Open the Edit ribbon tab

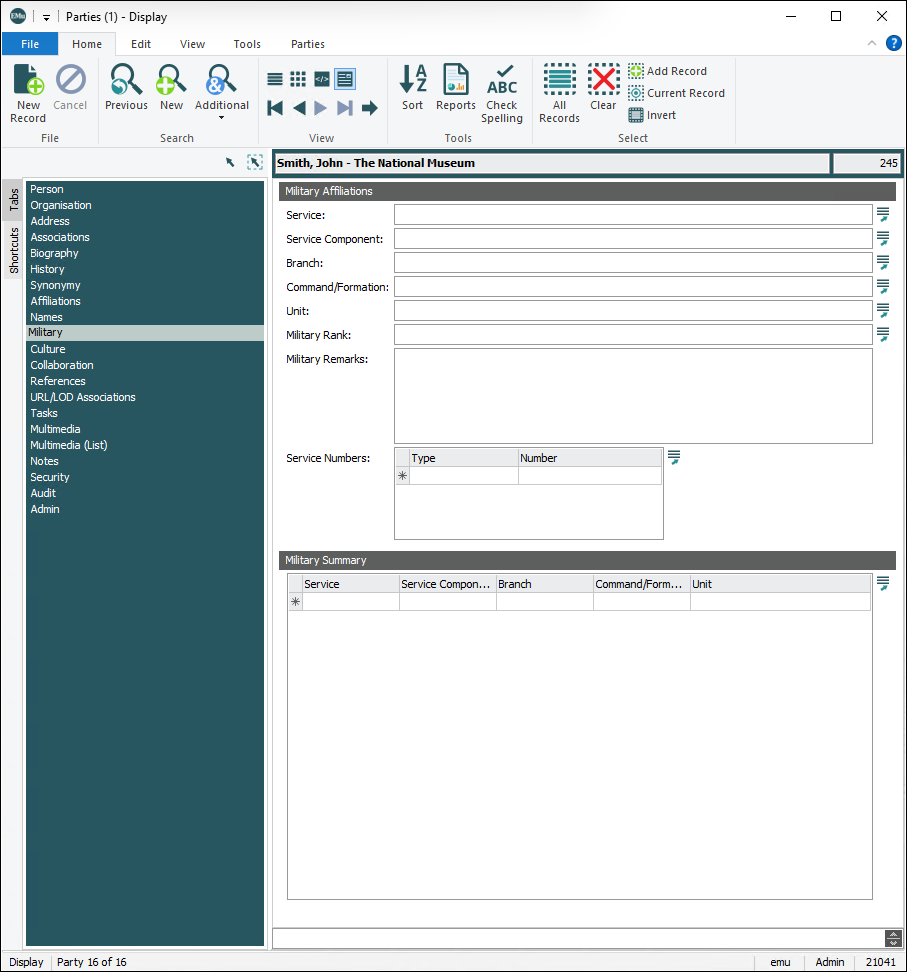141,44
